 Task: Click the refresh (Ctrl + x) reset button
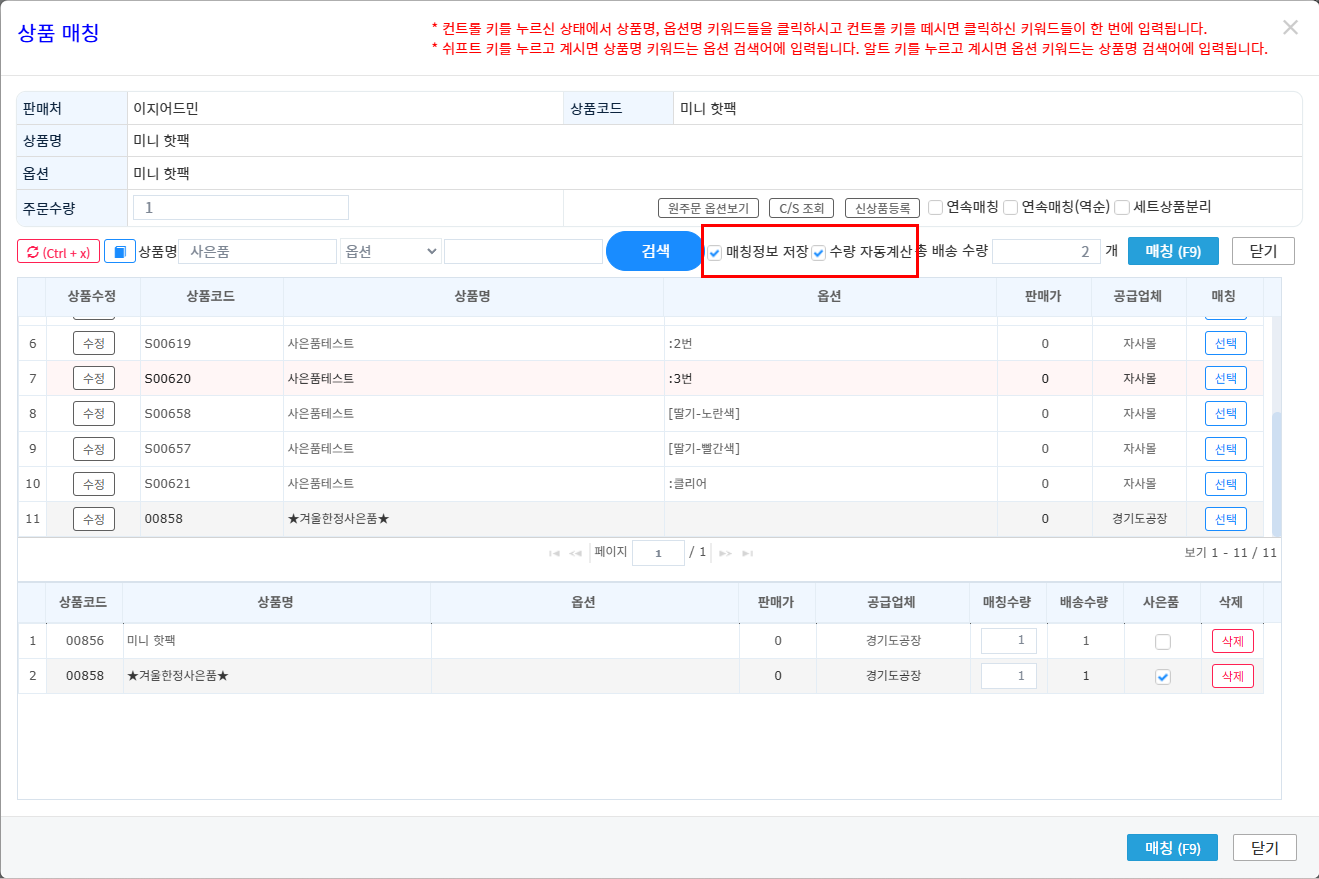pos(58,252)
